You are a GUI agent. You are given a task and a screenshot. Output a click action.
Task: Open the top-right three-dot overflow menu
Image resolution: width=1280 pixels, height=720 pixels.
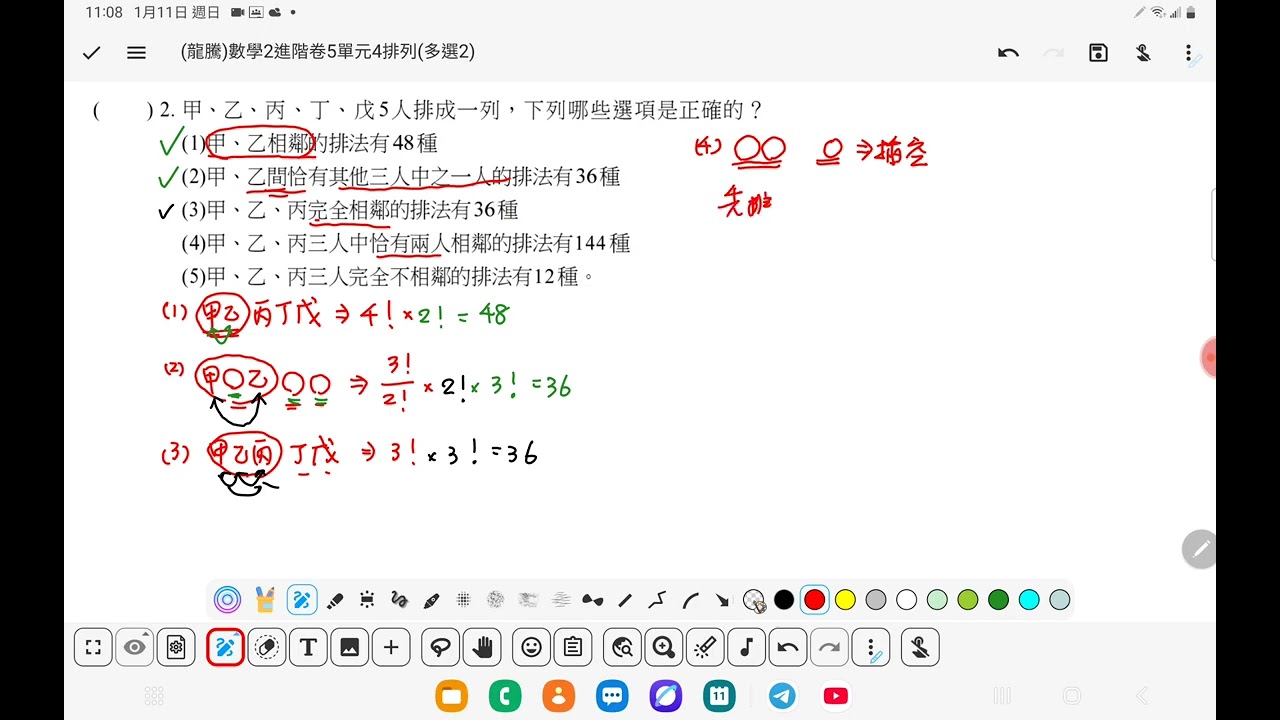coord(1188,53)
